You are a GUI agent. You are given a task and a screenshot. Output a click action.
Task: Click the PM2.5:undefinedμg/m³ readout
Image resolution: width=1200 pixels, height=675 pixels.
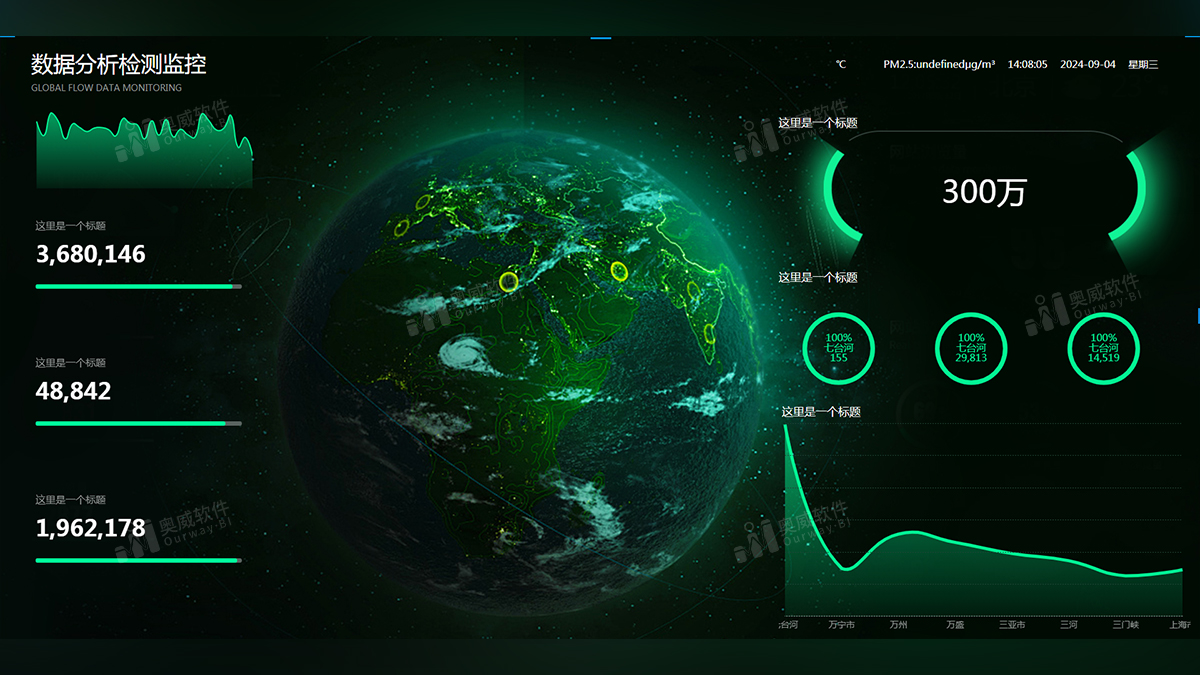[x=939, y=64]
